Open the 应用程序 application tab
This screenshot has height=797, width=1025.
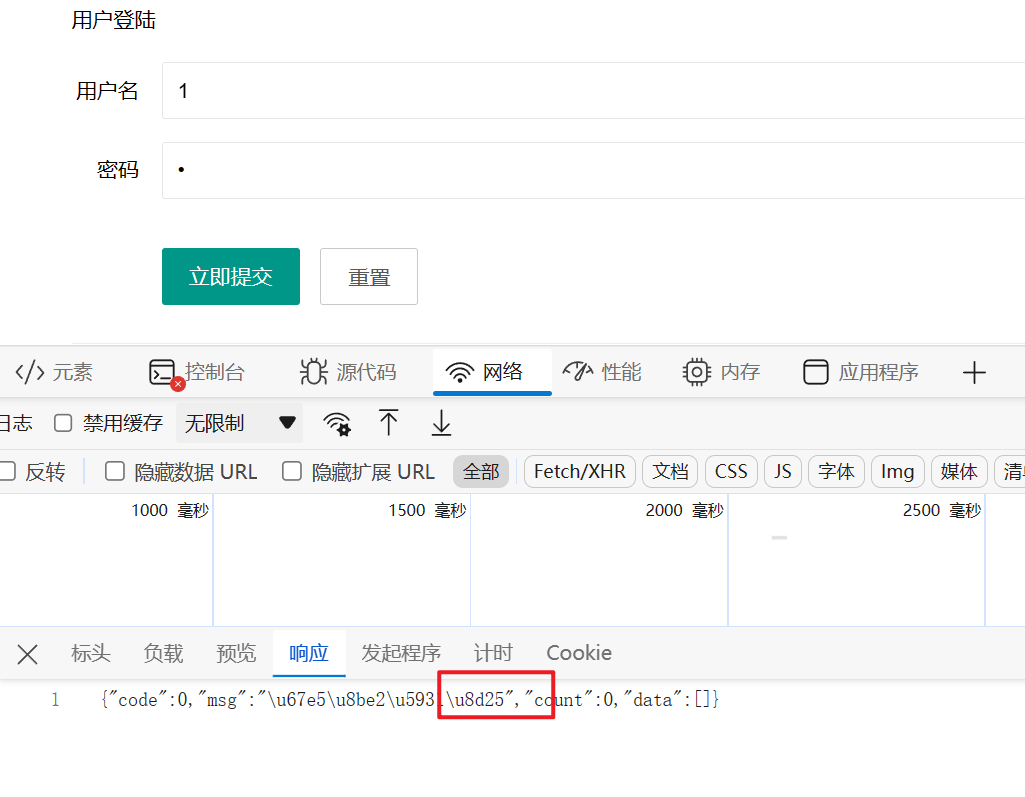tap(861, 373)
